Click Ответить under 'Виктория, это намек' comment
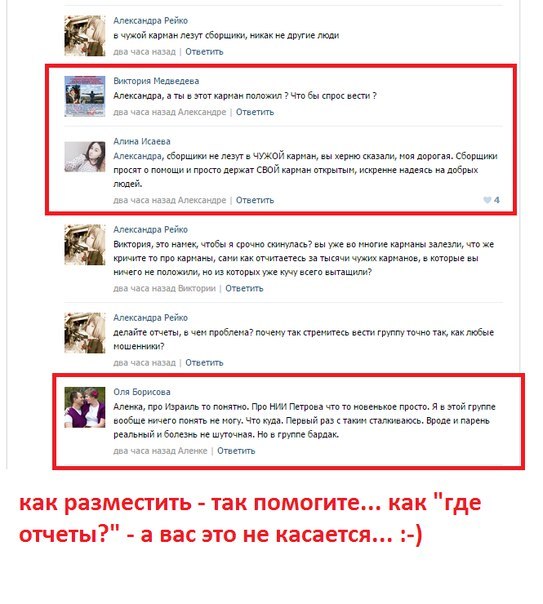 (x=244, y=288)
